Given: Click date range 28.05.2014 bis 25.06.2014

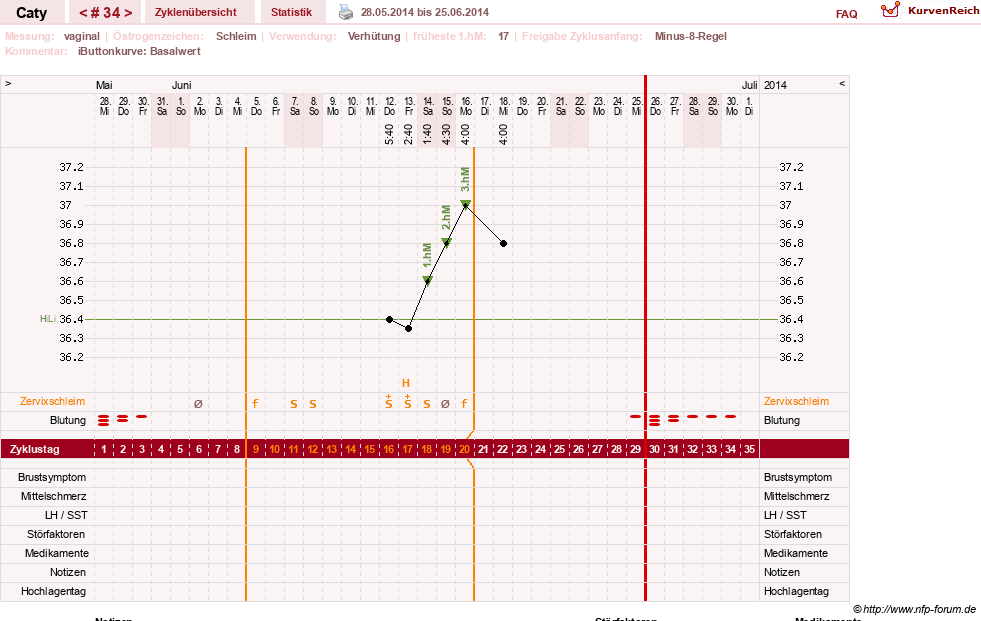Looking at the screenshot, I should pos(425,12).
